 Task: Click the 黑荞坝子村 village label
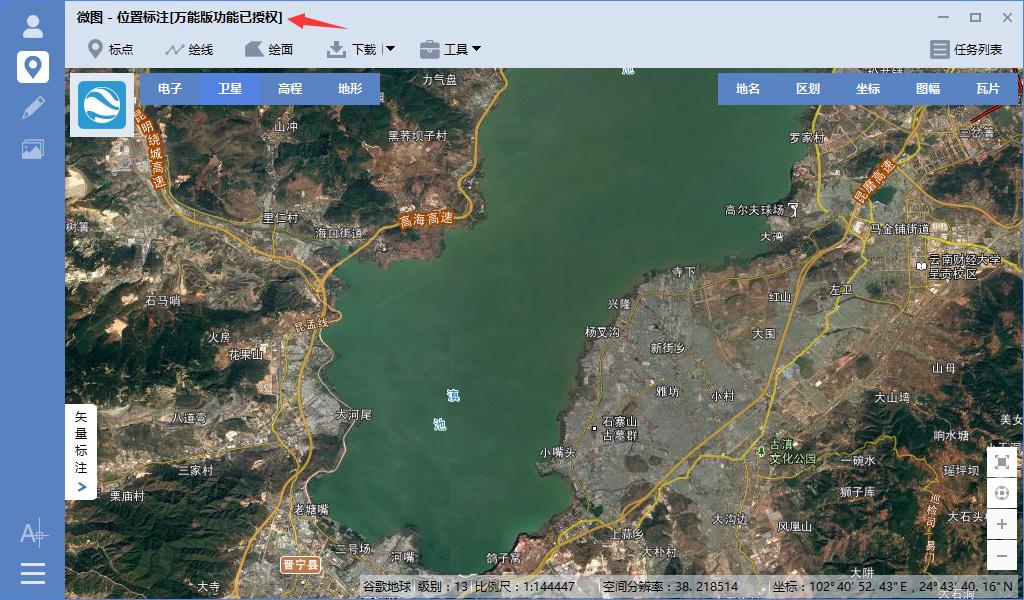click(x=417, y=136)
